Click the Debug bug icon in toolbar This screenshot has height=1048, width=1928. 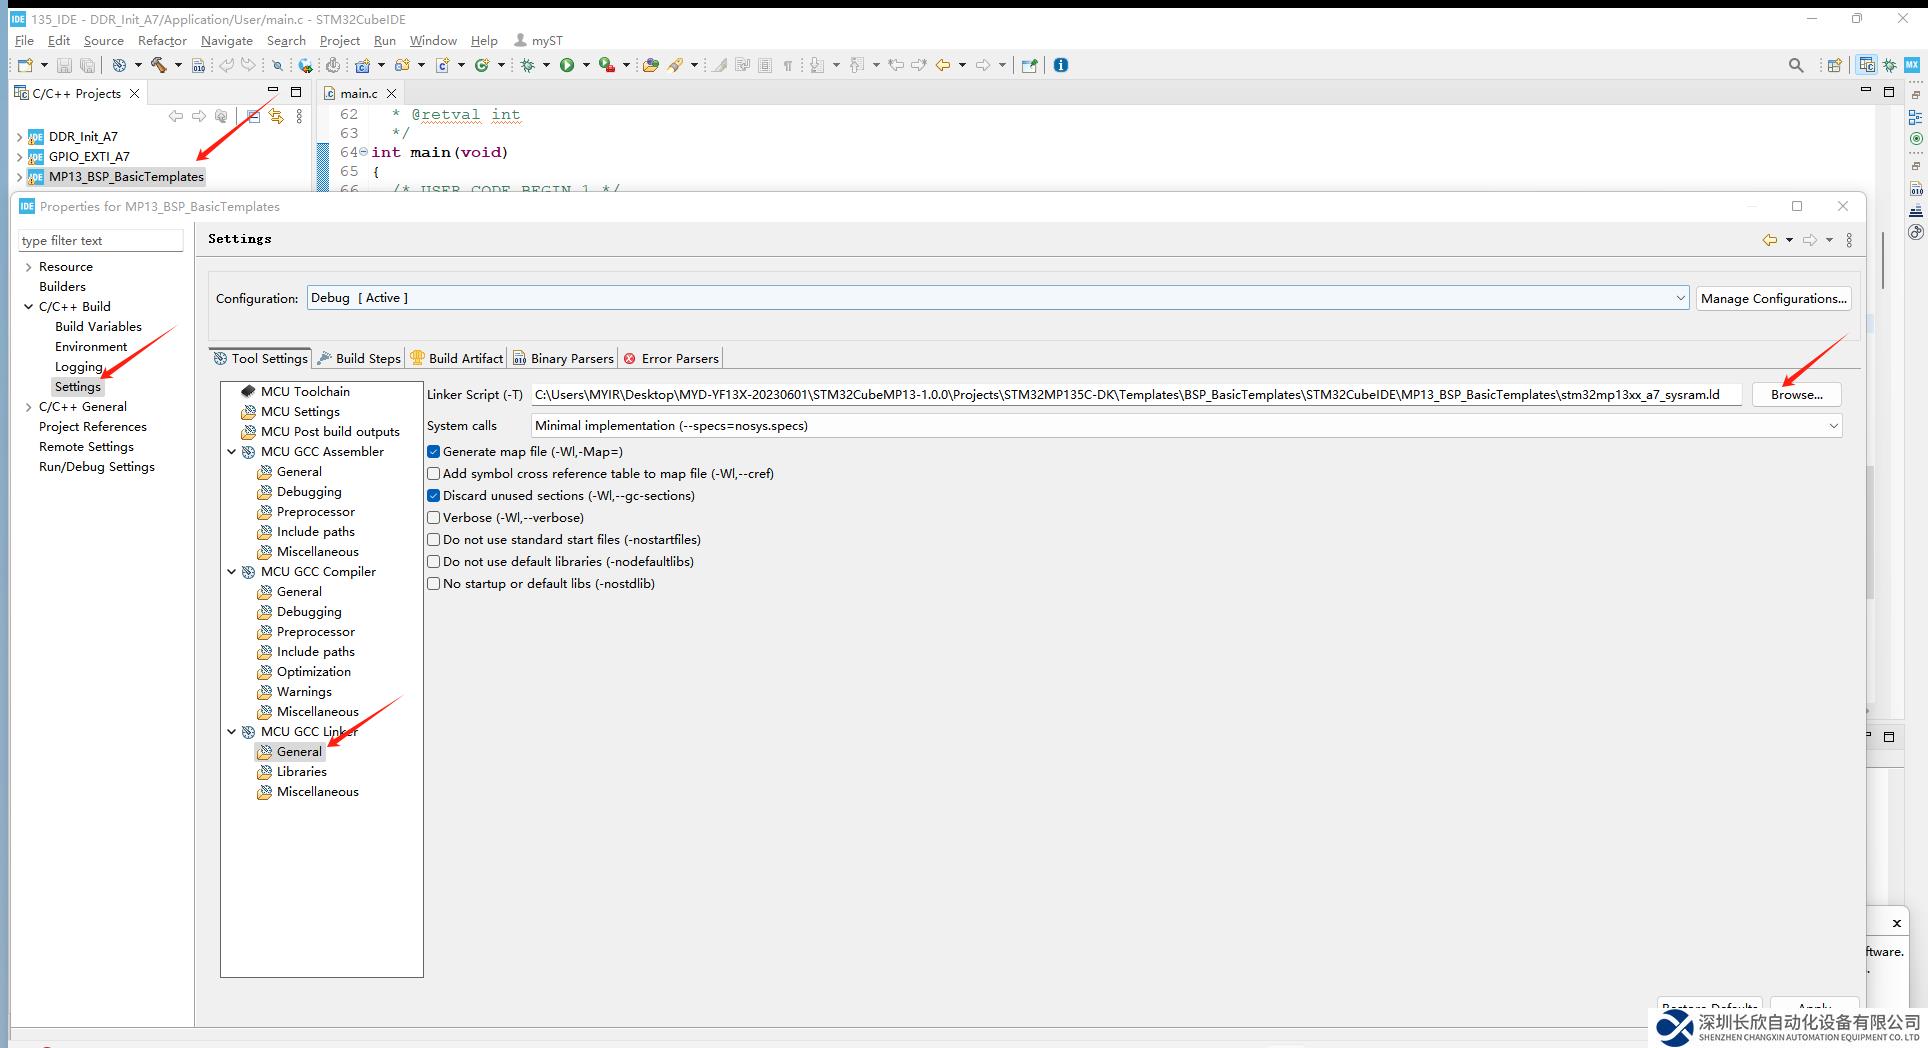[x=528, y=65]
